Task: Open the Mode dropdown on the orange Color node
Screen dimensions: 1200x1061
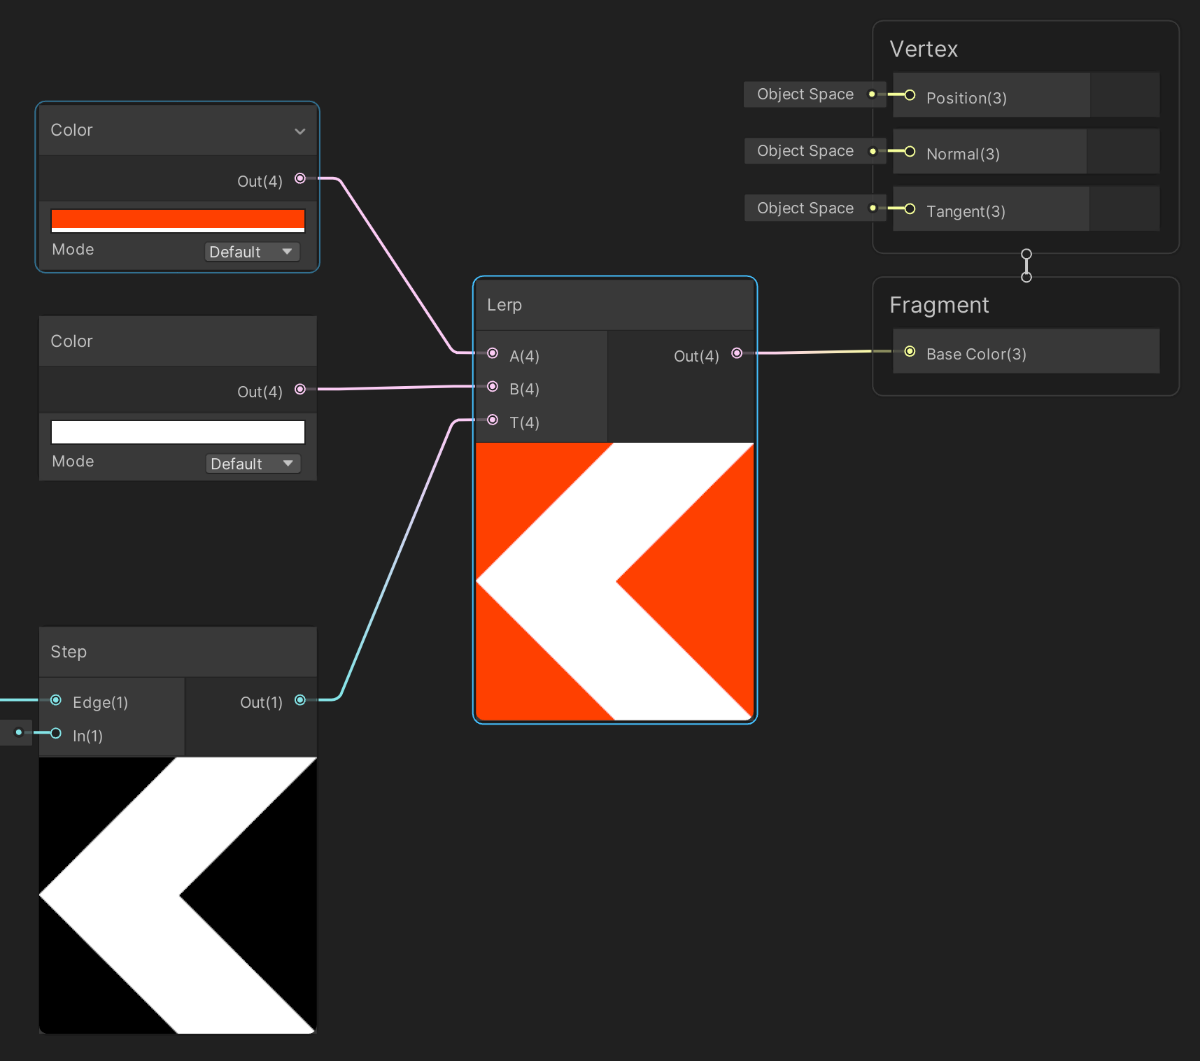Action: click(252, 251)
